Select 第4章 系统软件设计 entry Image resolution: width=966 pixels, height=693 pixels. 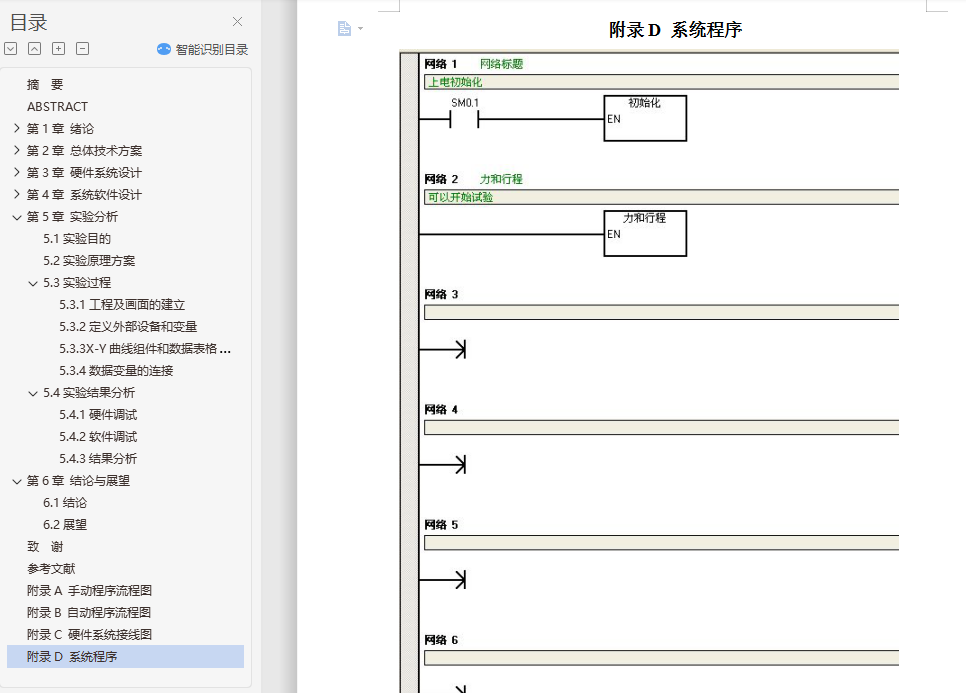pos(84,195)
